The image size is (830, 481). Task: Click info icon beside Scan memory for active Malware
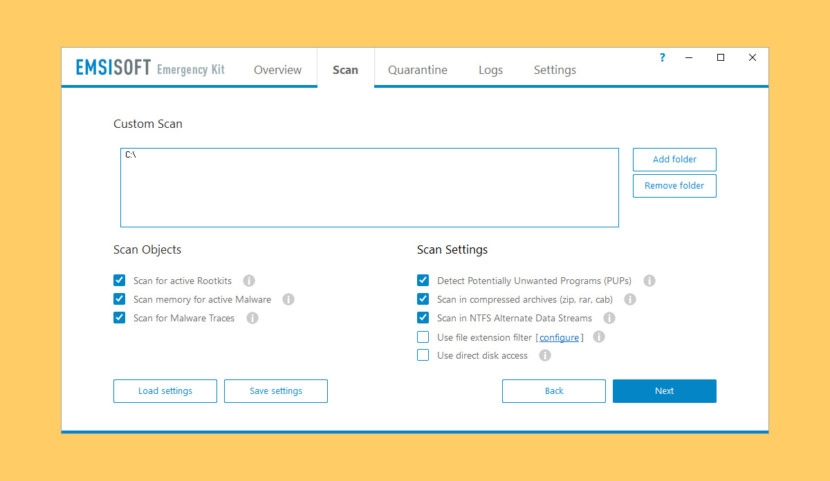[288, 299]
